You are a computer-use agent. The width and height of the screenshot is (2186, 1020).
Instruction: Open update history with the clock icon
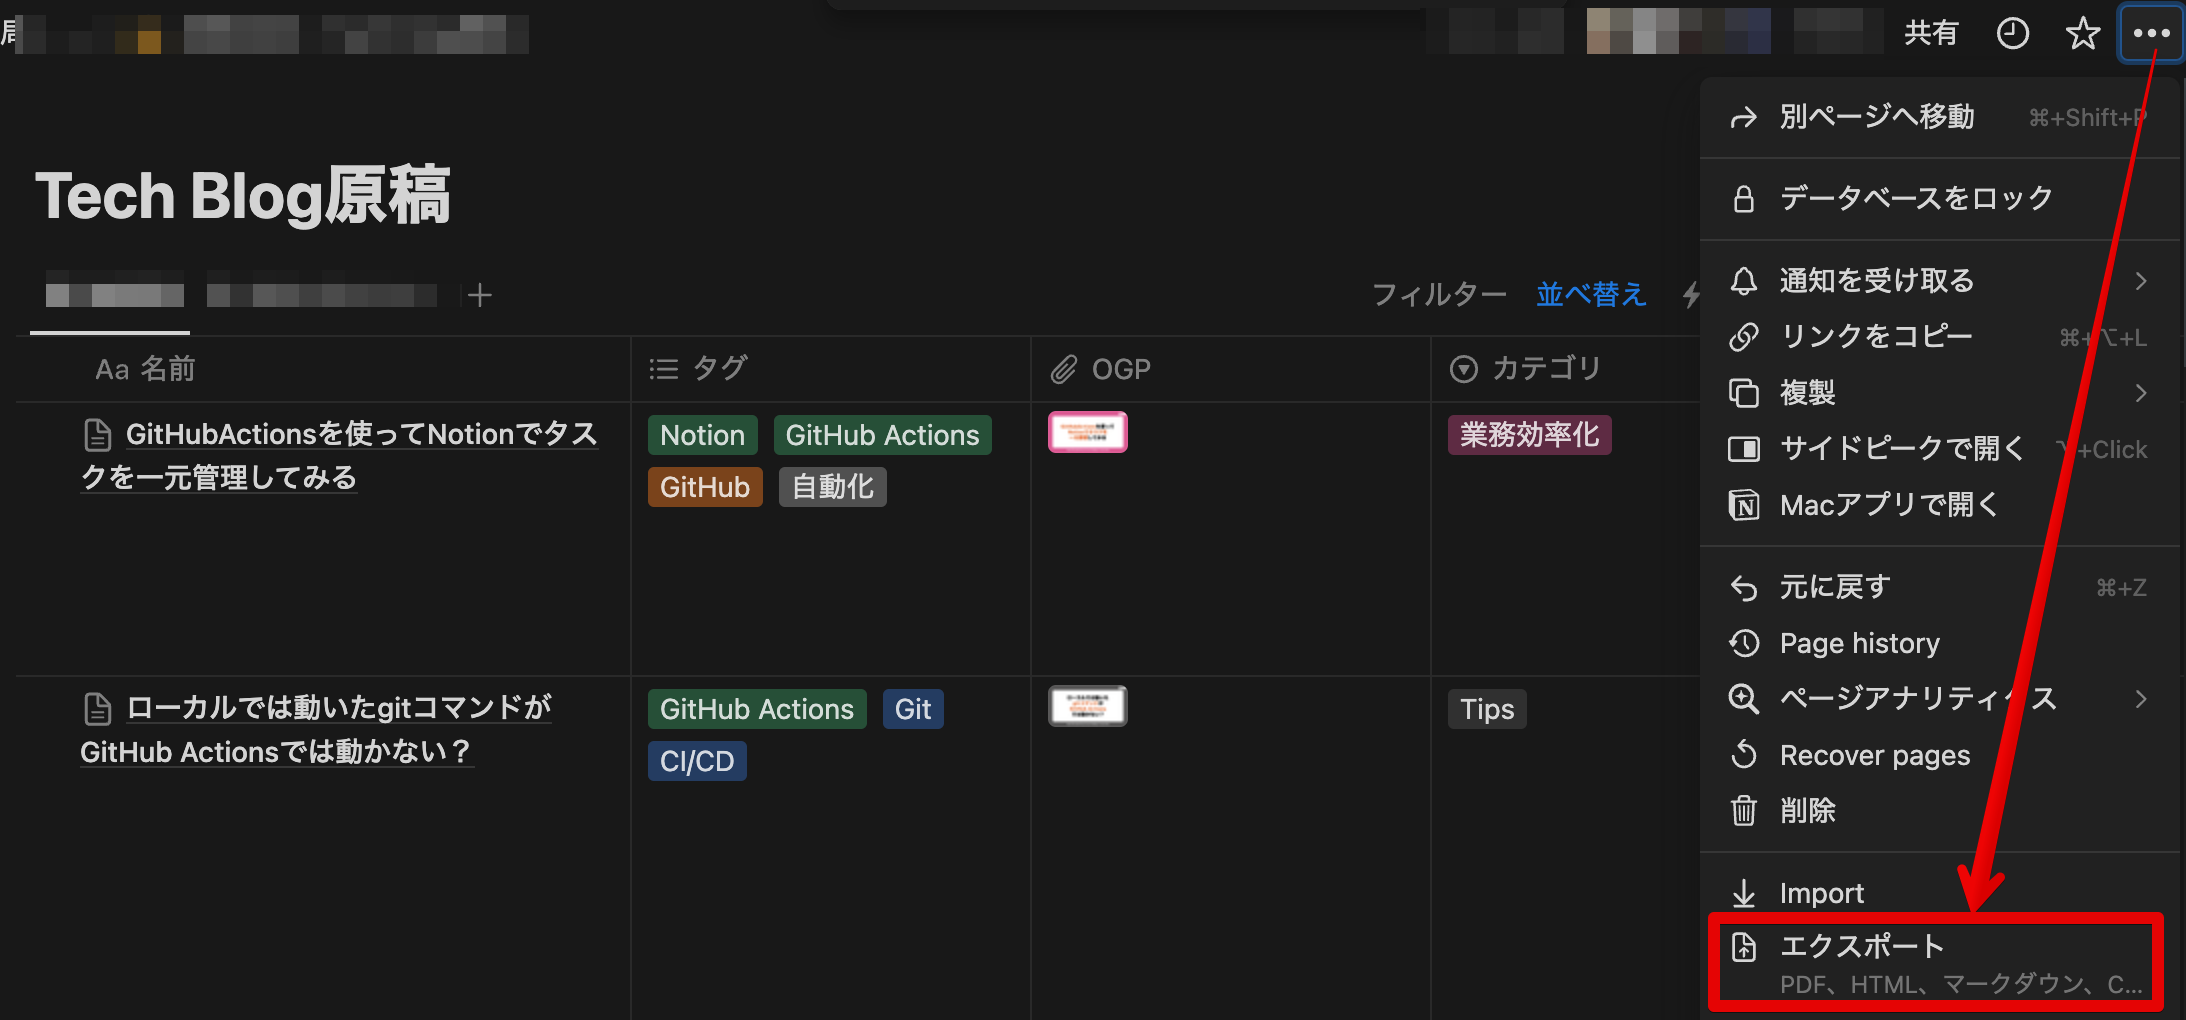tap(2013, 33)
